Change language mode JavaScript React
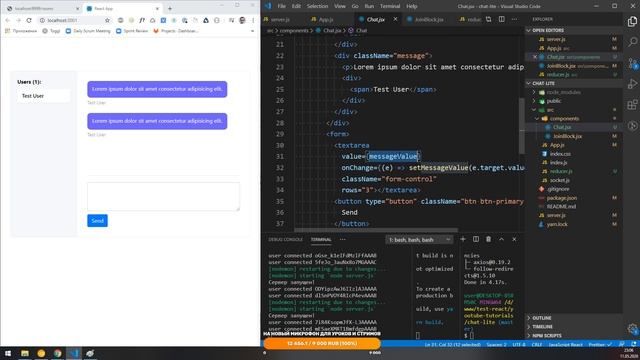The width and height of the screenshot is (640, 360). point(565,344)
